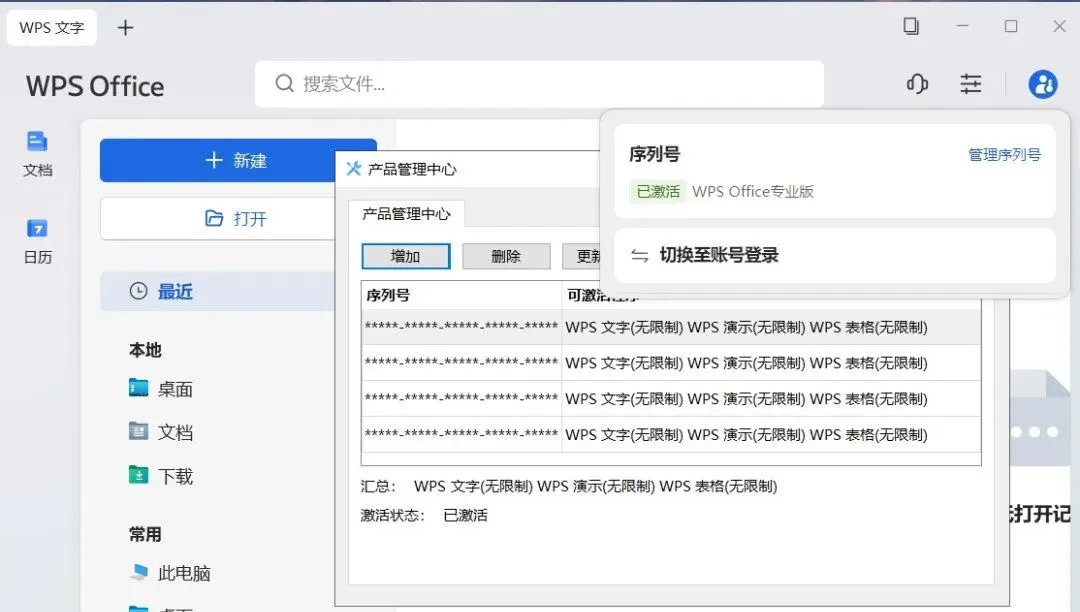This screenshot has width=1080, height=612.
Task: Click the 增加 button
Action: [406, 256]
